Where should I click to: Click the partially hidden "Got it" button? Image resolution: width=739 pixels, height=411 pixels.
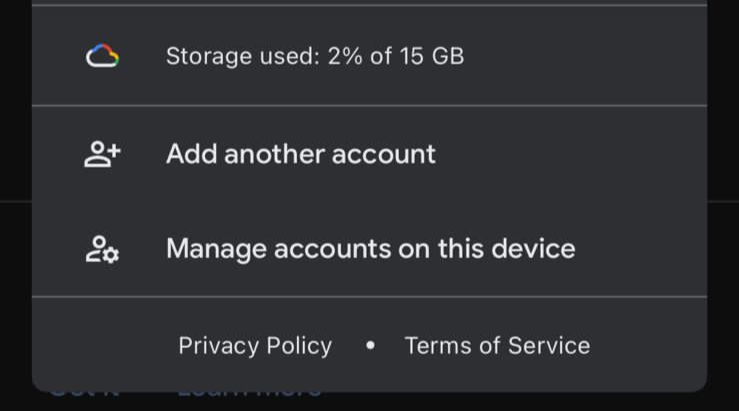[x=84, y=392]
